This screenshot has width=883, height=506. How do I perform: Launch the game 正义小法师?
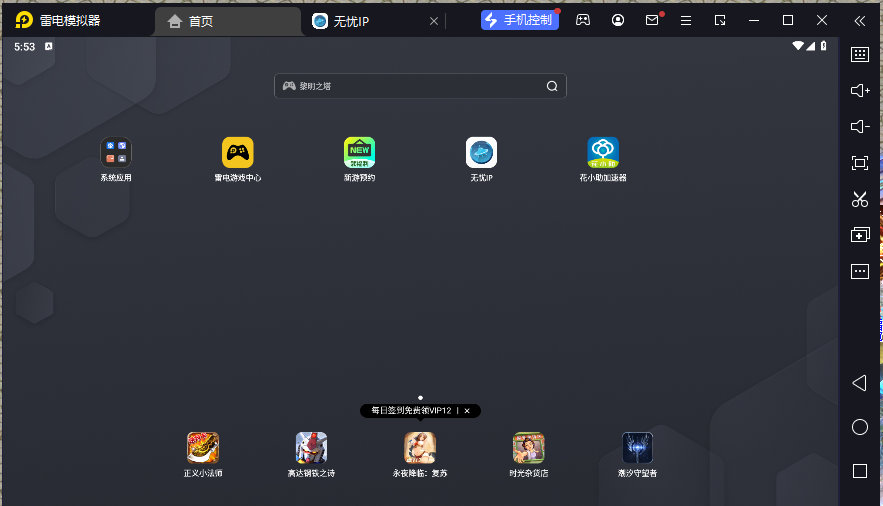click(x=203, y=447)
